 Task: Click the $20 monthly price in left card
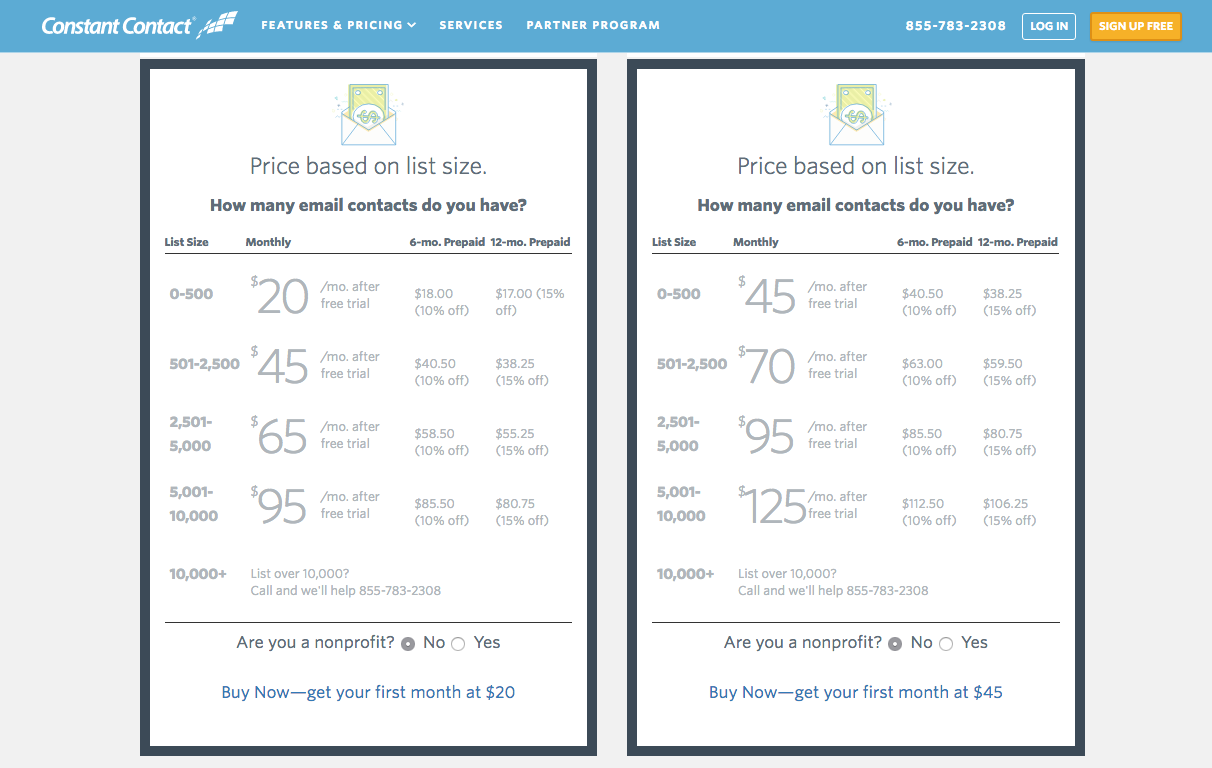pyautogui.click(x=282, y=297)
